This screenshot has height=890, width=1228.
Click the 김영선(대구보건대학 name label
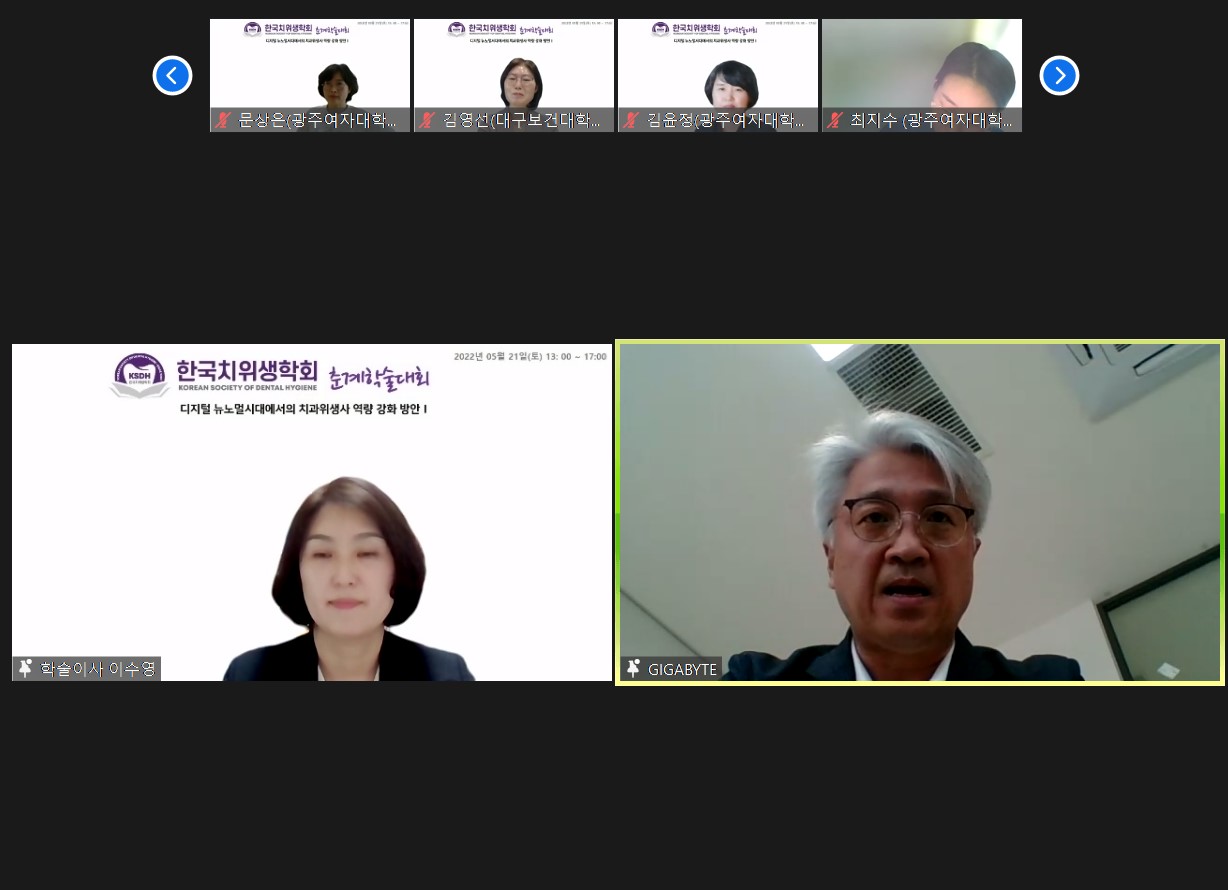pos(522,120)
